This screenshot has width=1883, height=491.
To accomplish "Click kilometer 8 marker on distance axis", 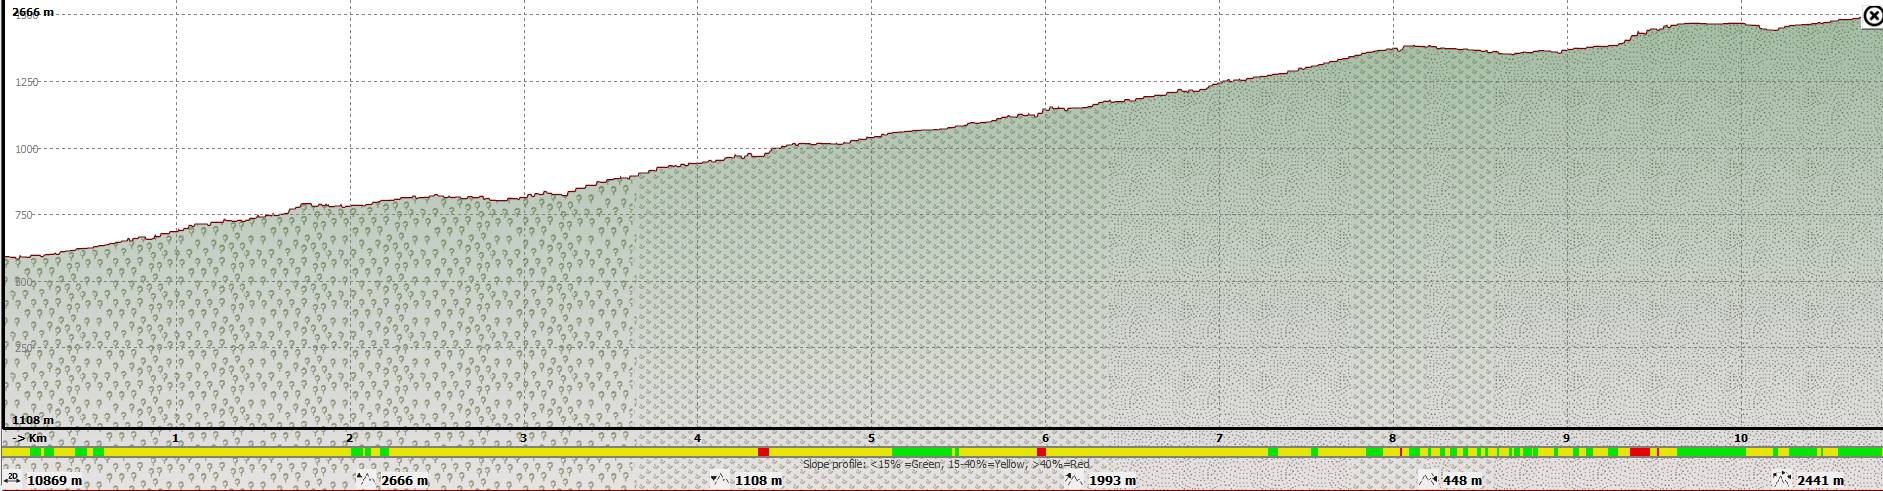I will tap(1392, 438).
